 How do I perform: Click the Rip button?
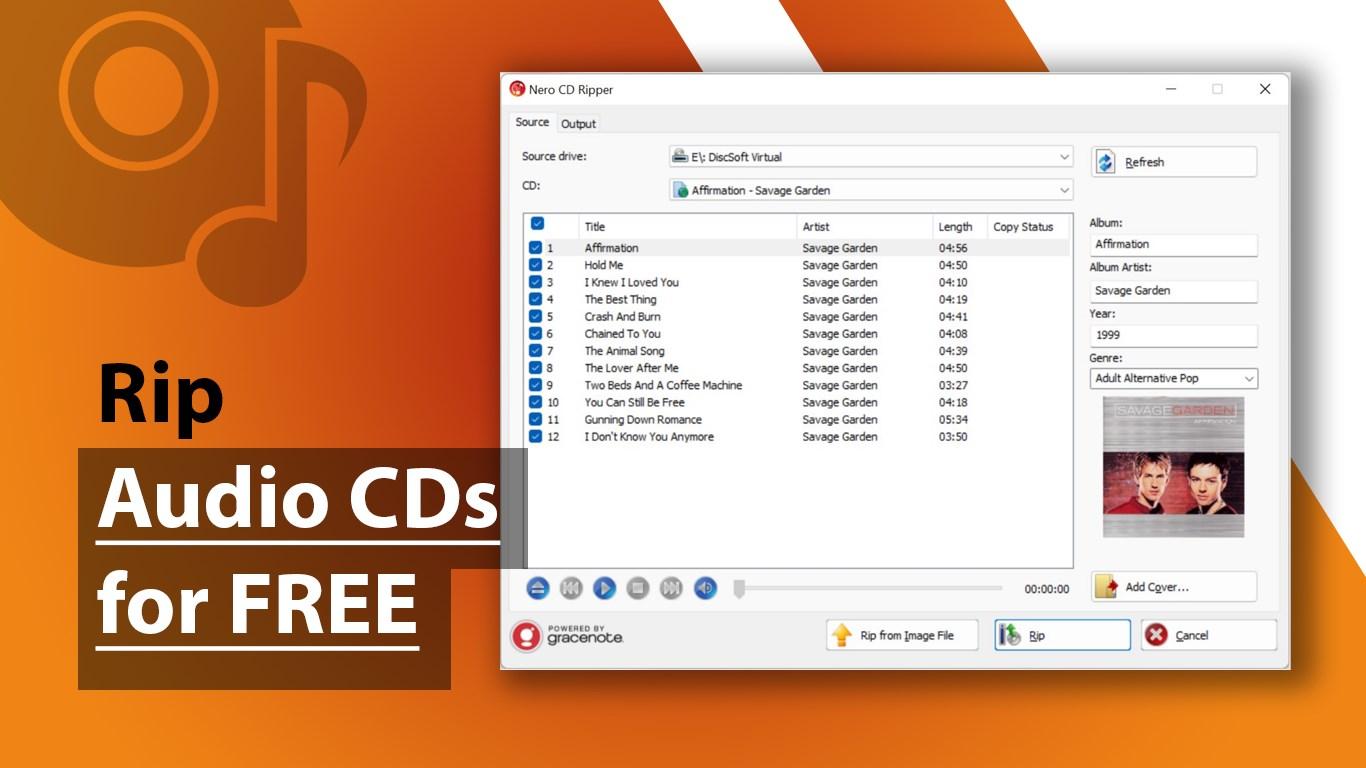coord(1062,636)
